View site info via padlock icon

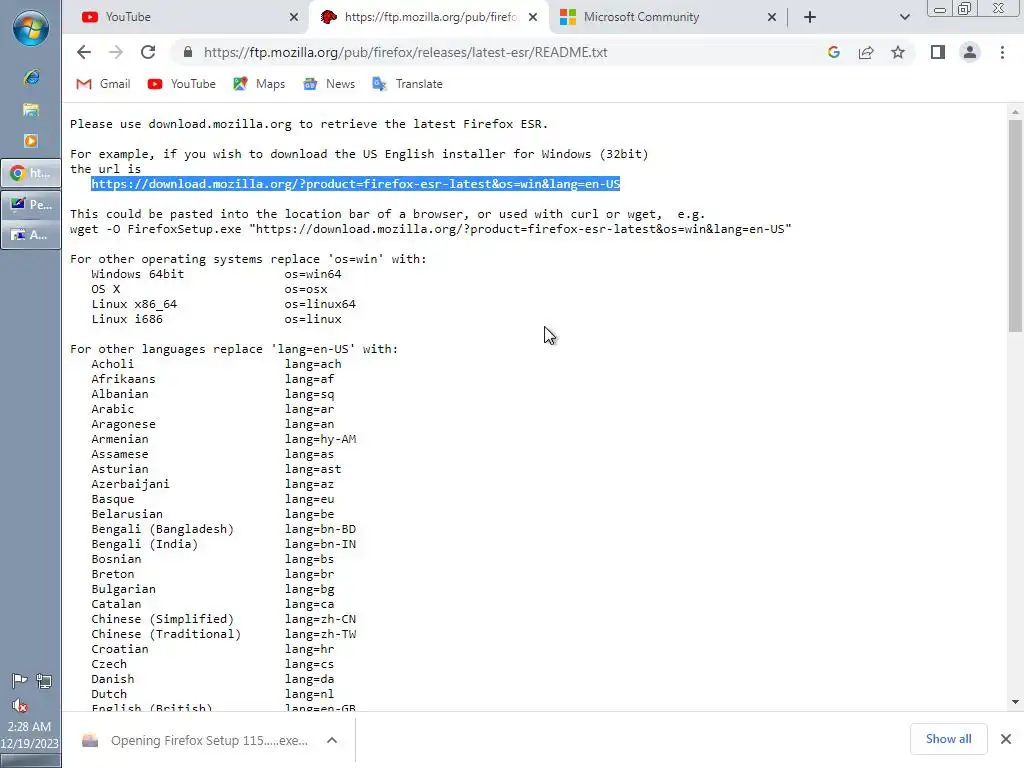point(188,52)
